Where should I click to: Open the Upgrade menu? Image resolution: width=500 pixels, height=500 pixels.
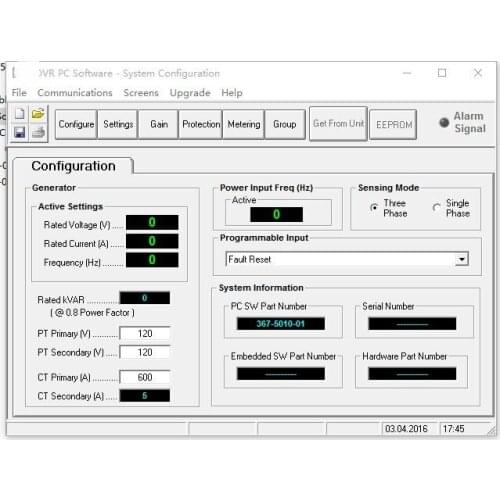click(x=190, y=93)
